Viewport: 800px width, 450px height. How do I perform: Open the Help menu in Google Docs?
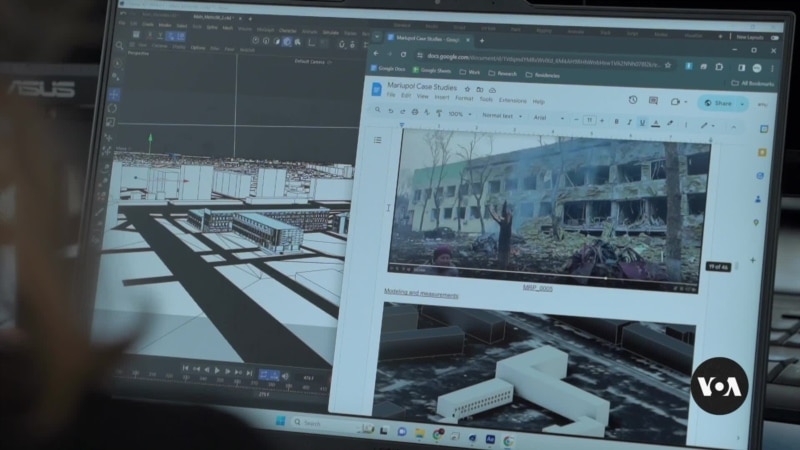pyautogui.click(x=539, y=101)
